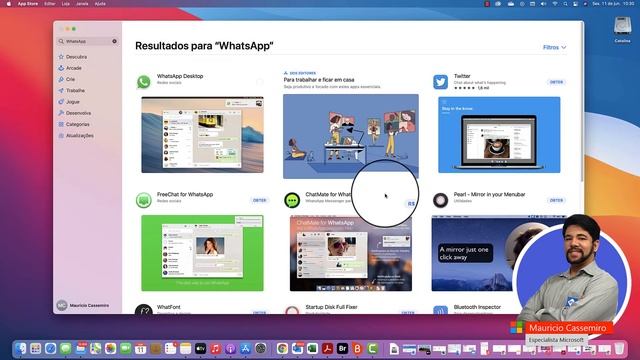
Task: Click OBTER for Pearl Mirror app
Action: click(556, 200)
